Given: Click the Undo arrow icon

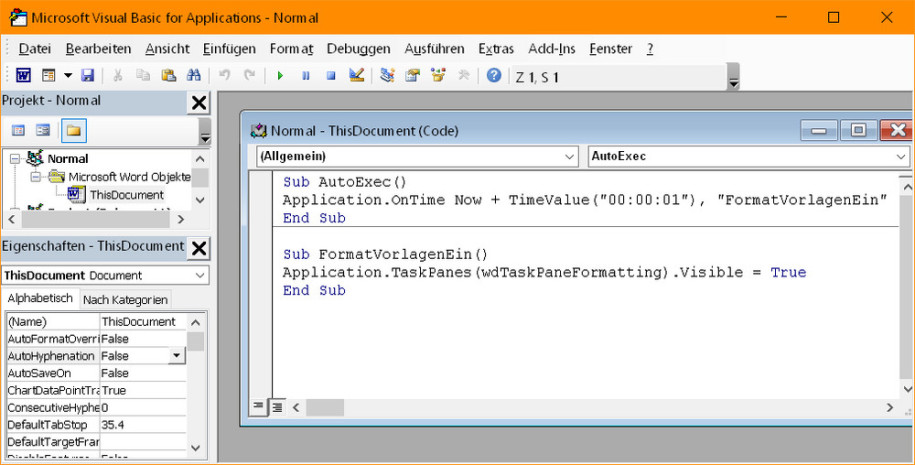Looking at the screenshot, I should pos(225,75).
